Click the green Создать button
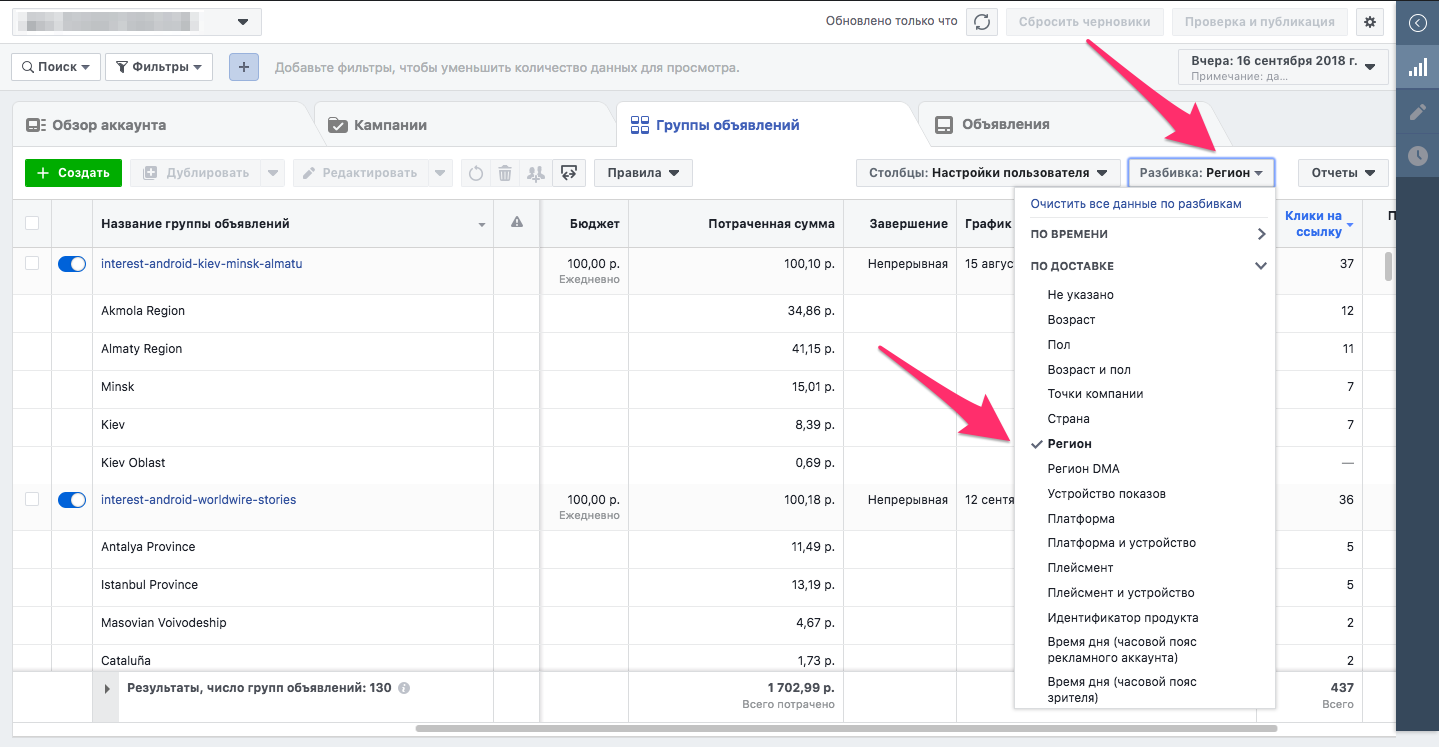The width and height of the screenshot is (1439, 747). (x=73, y=173)
